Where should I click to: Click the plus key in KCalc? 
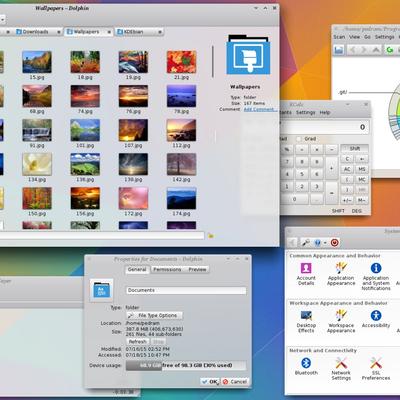(x=331, y=169)
